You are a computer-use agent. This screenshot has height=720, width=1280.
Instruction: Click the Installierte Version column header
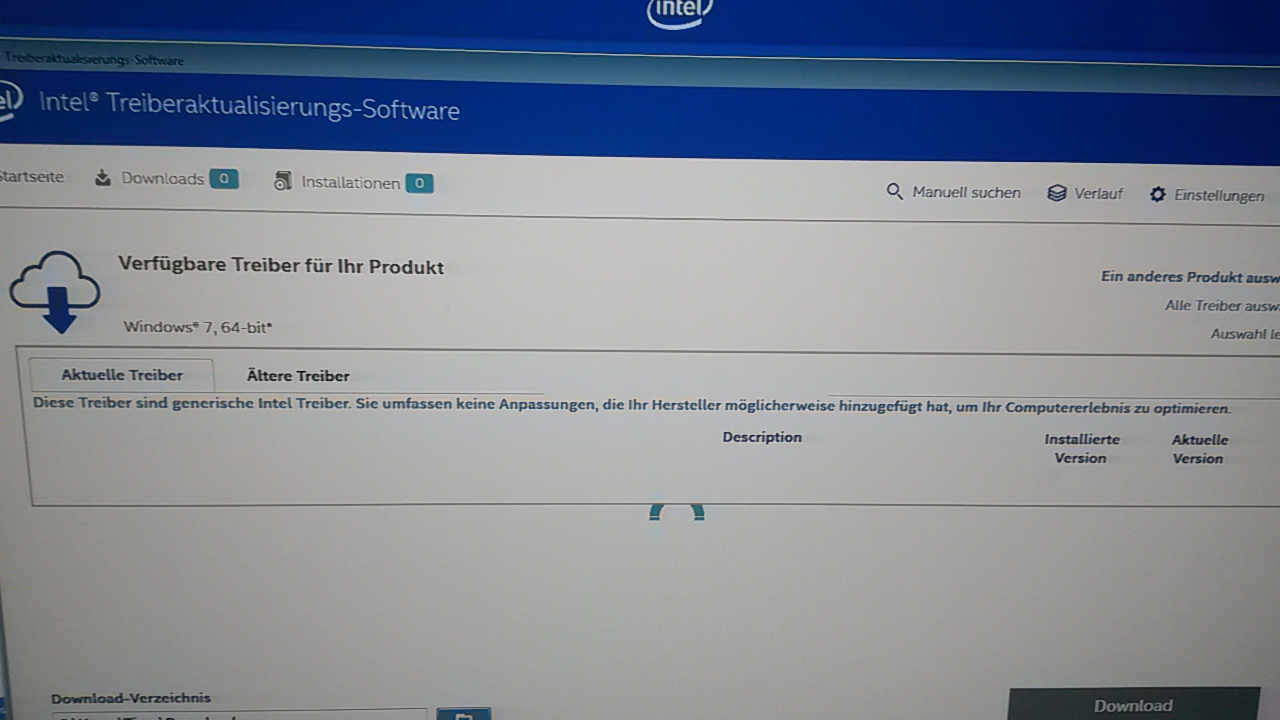[1081, 448]
